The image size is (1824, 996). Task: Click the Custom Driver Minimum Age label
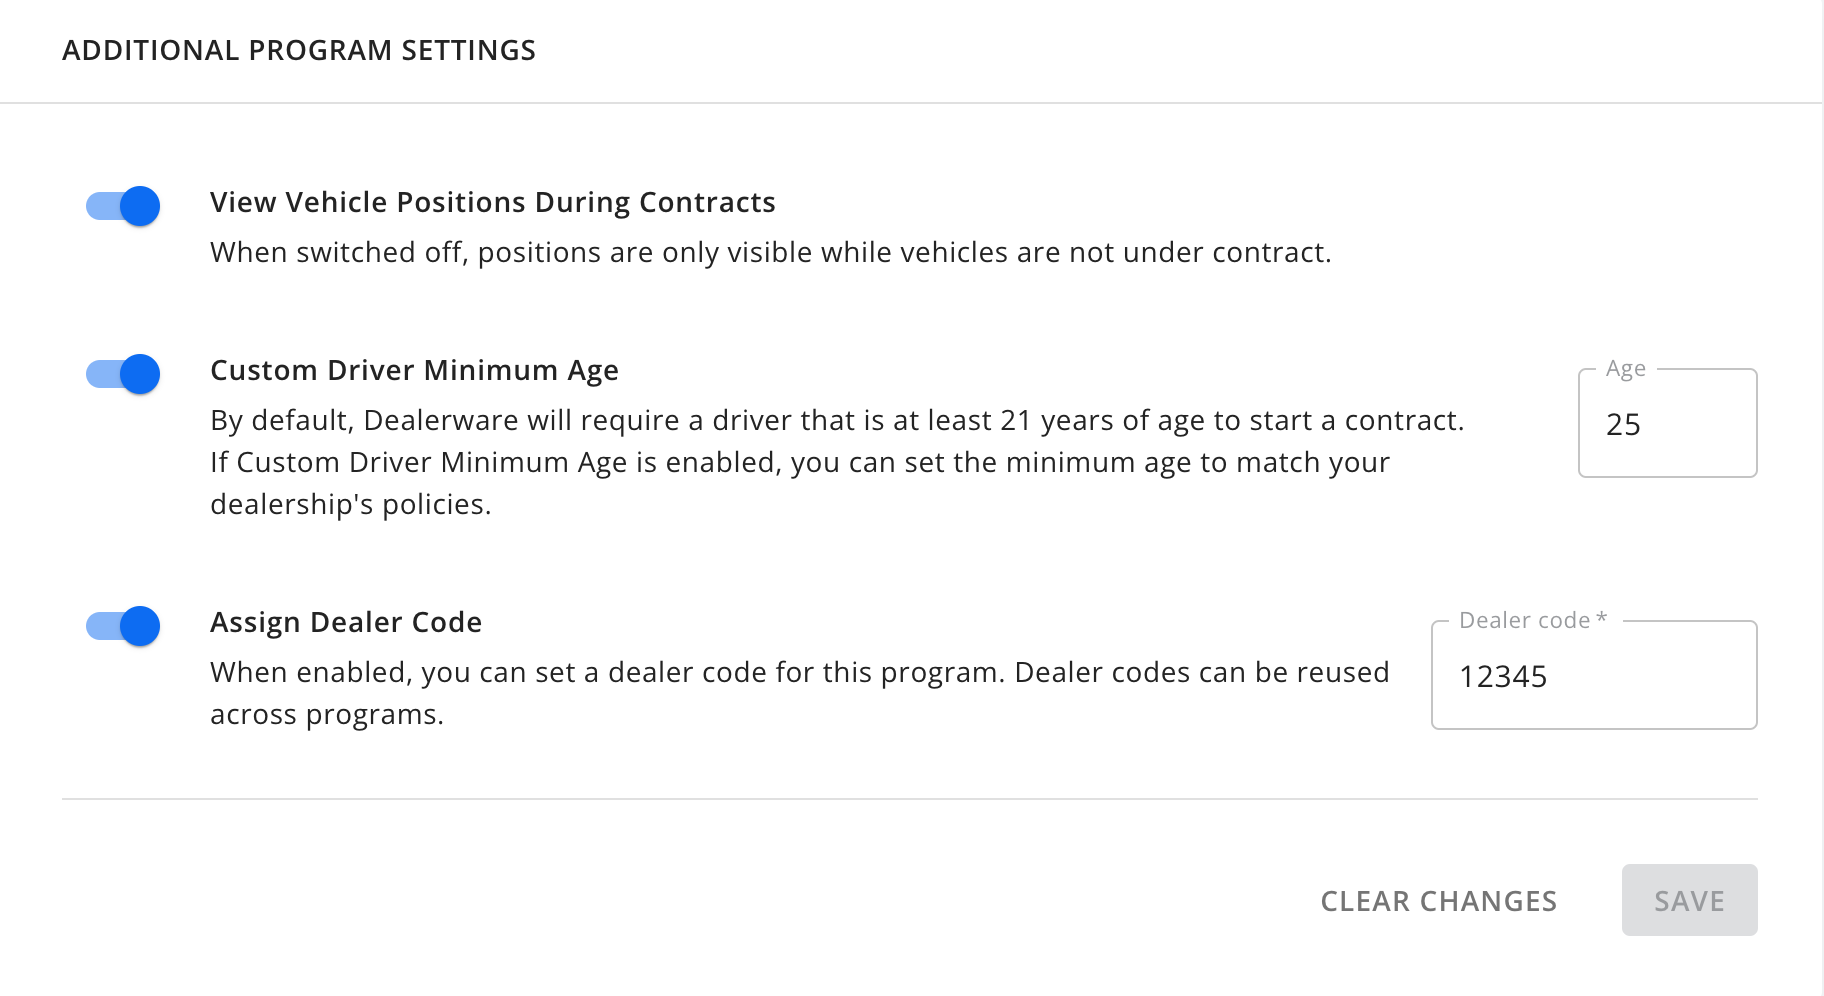414,370
